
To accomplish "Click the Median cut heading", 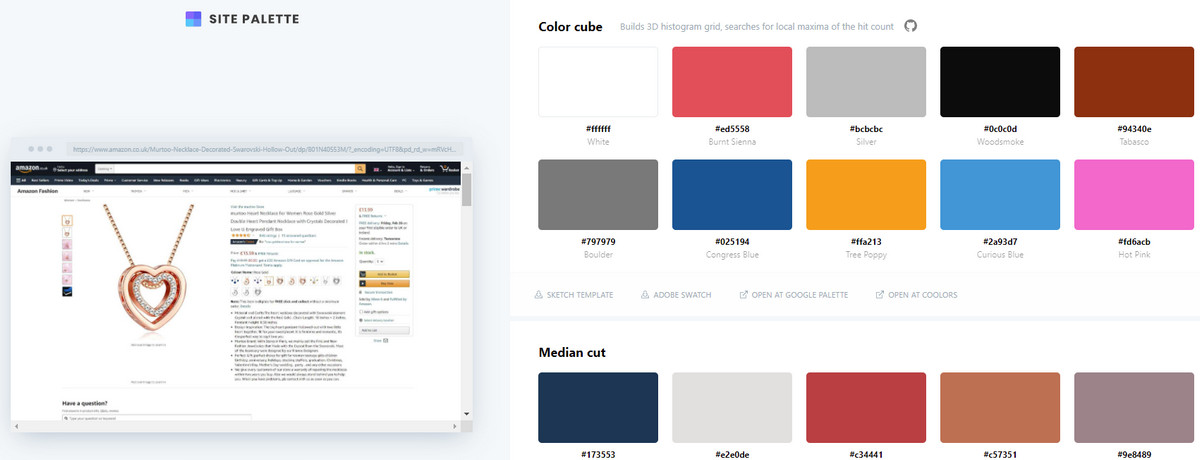I will pyautogui.click(x=572, y=352).
